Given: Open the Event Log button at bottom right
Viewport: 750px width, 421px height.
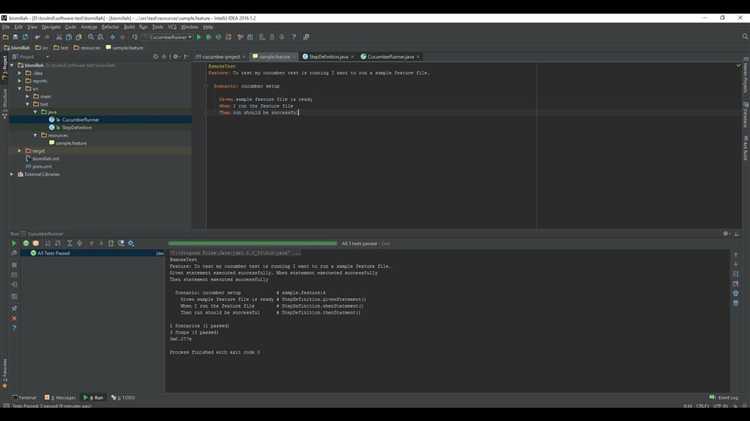Looking at the screenshot, I should click(724, 398).
